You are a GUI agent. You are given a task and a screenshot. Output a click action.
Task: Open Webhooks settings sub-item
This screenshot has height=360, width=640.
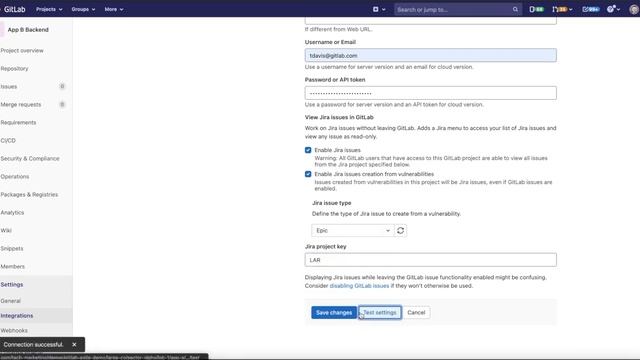click(x=14, y=330)
